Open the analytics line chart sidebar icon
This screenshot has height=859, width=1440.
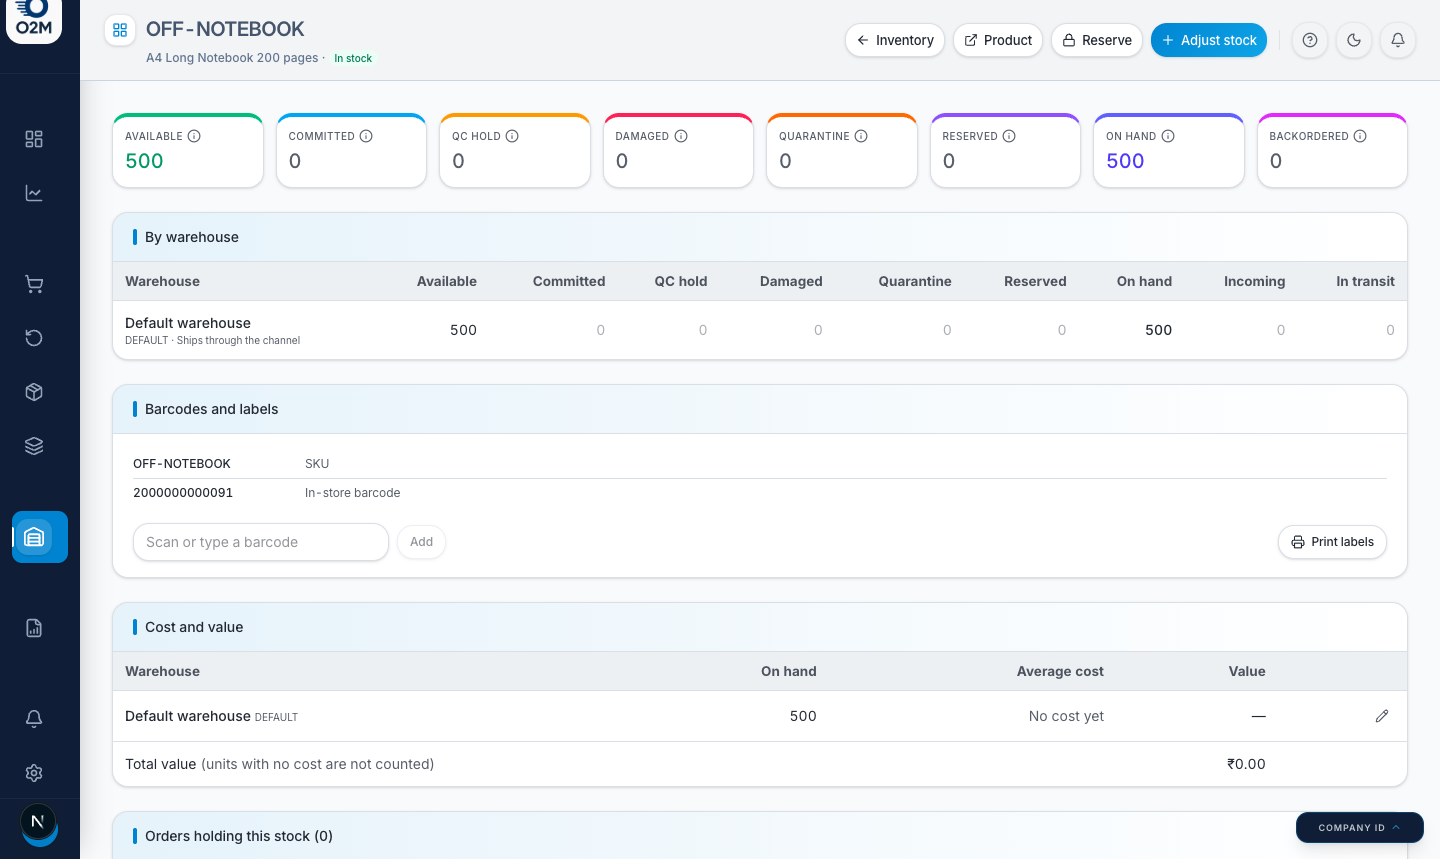coord(34,193)
